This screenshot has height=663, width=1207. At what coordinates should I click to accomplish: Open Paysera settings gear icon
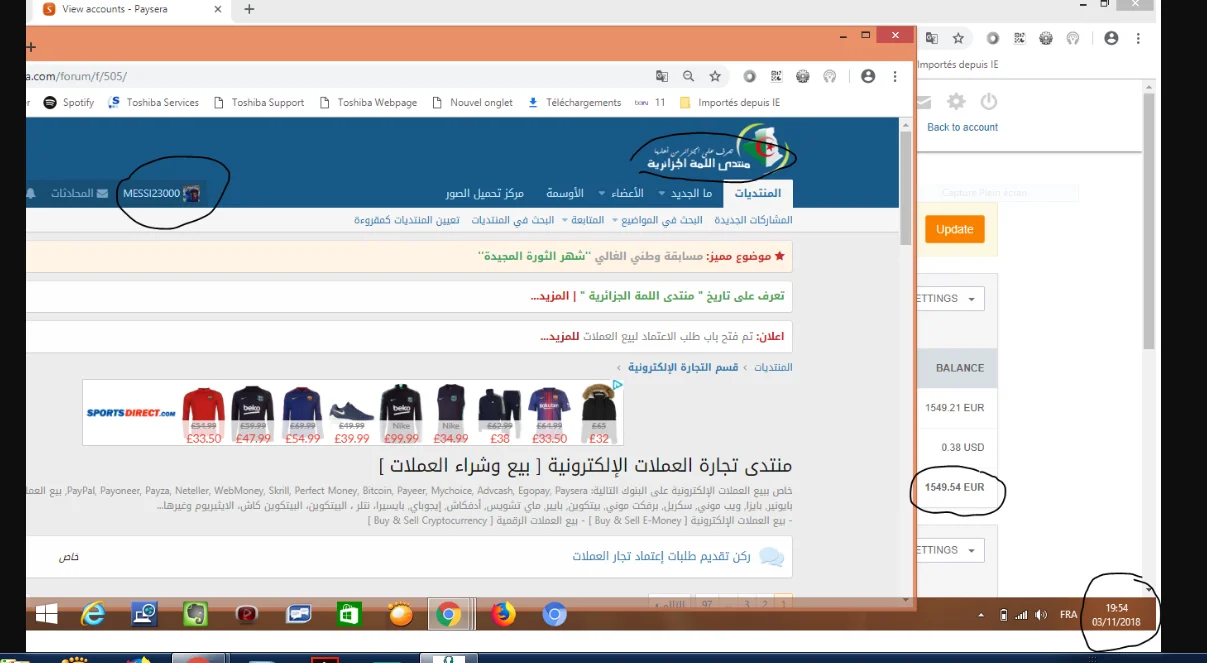[x=956, y=101]
